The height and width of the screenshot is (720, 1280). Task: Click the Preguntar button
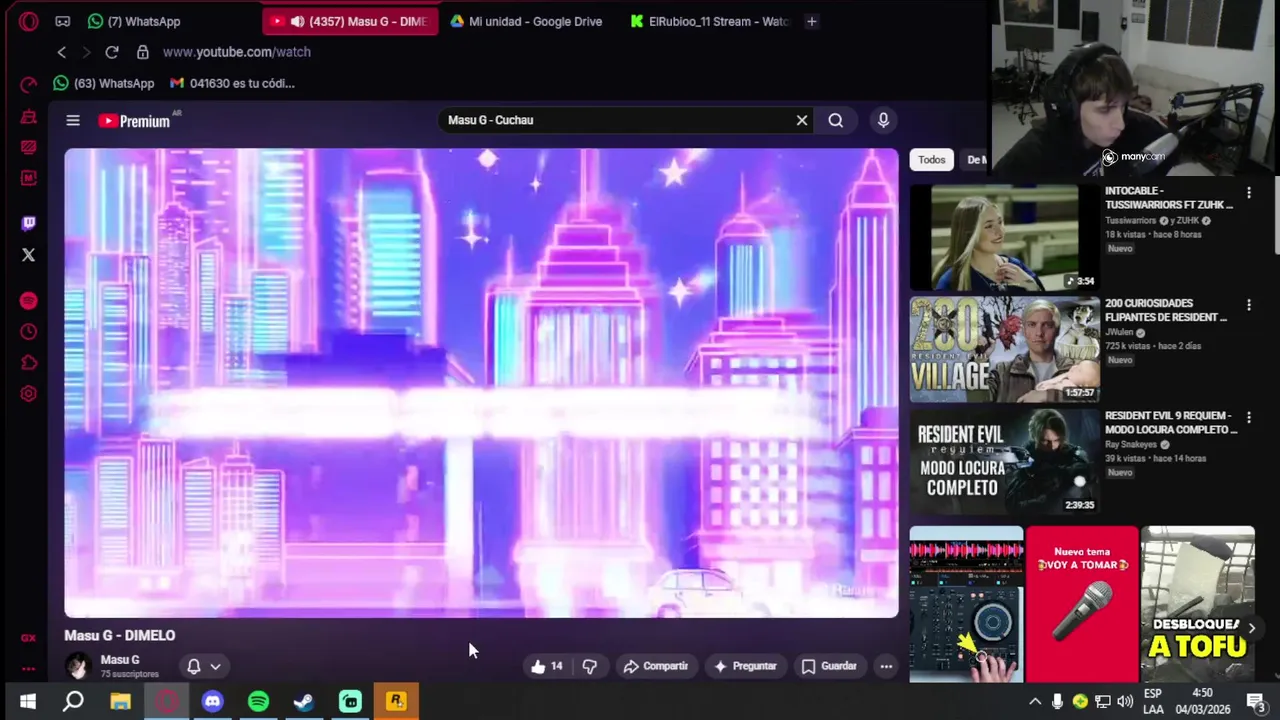[744, 666]
